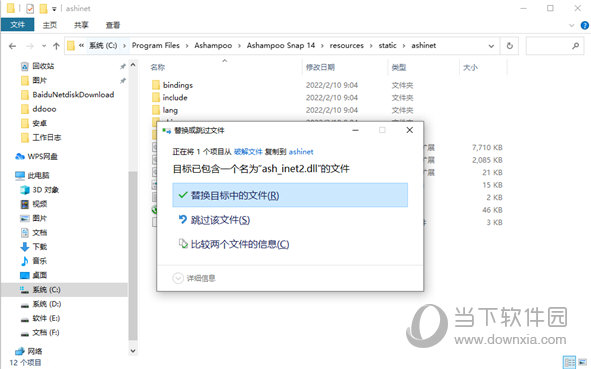Minimize the replace or skip dialog
591x369 pixels.
coord(355,130)
